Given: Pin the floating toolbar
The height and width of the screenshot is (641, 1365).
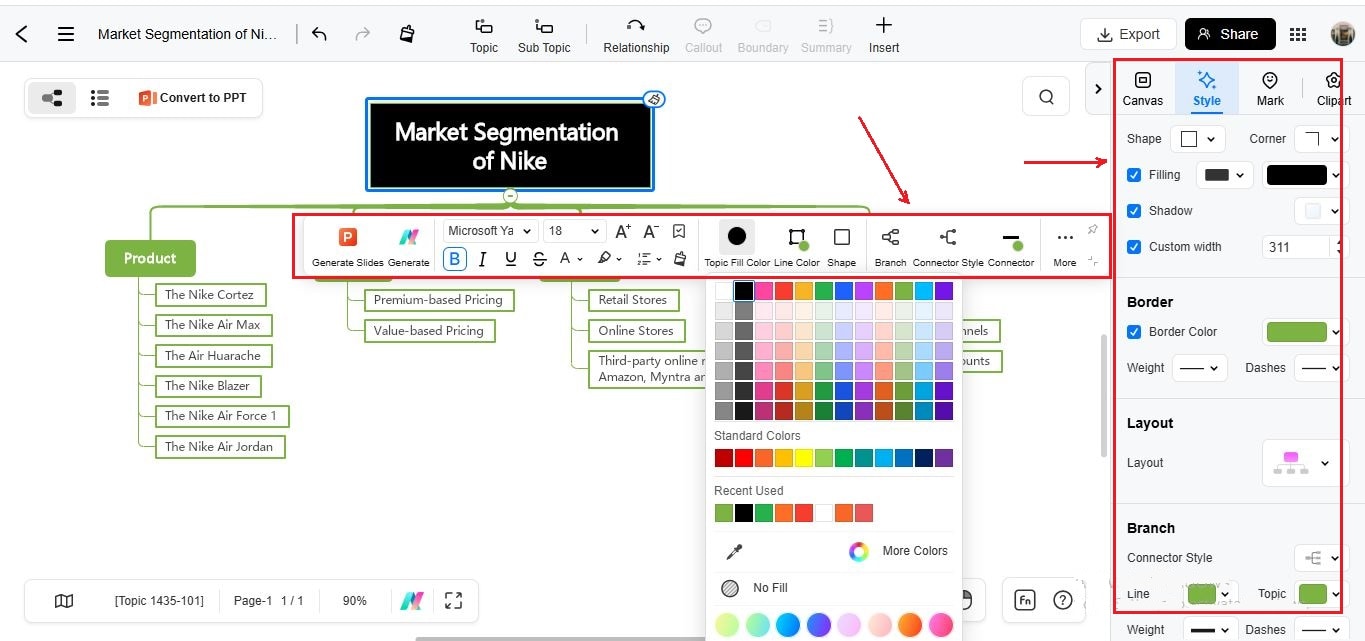Looking at the screenshot, I should (x=1093, y=230).
